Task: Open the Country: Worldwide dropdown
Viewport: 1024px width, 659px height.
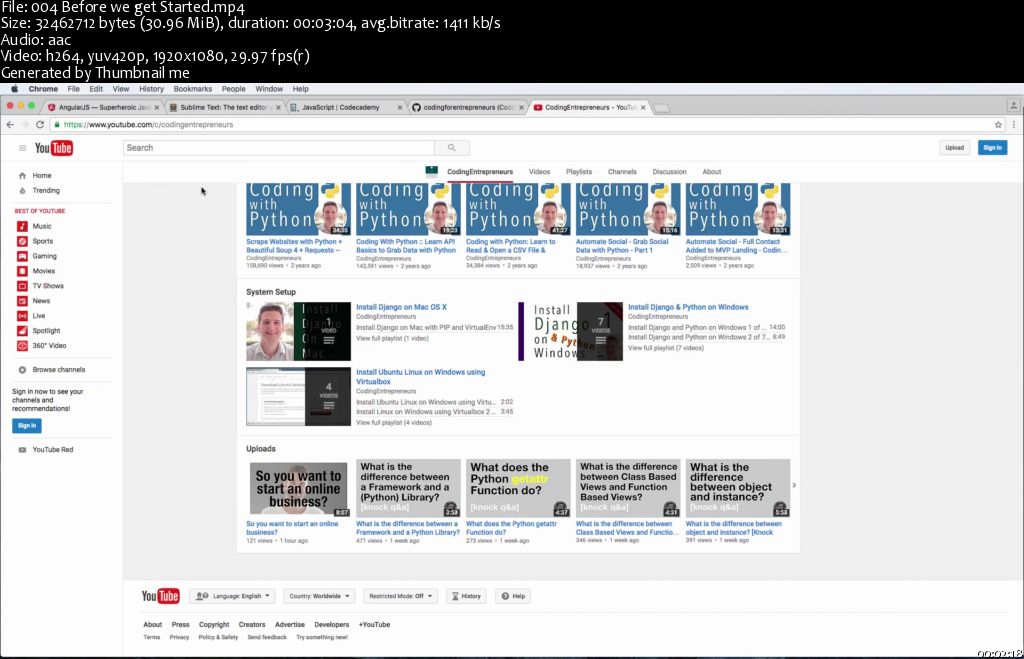Action: point(319,596)
